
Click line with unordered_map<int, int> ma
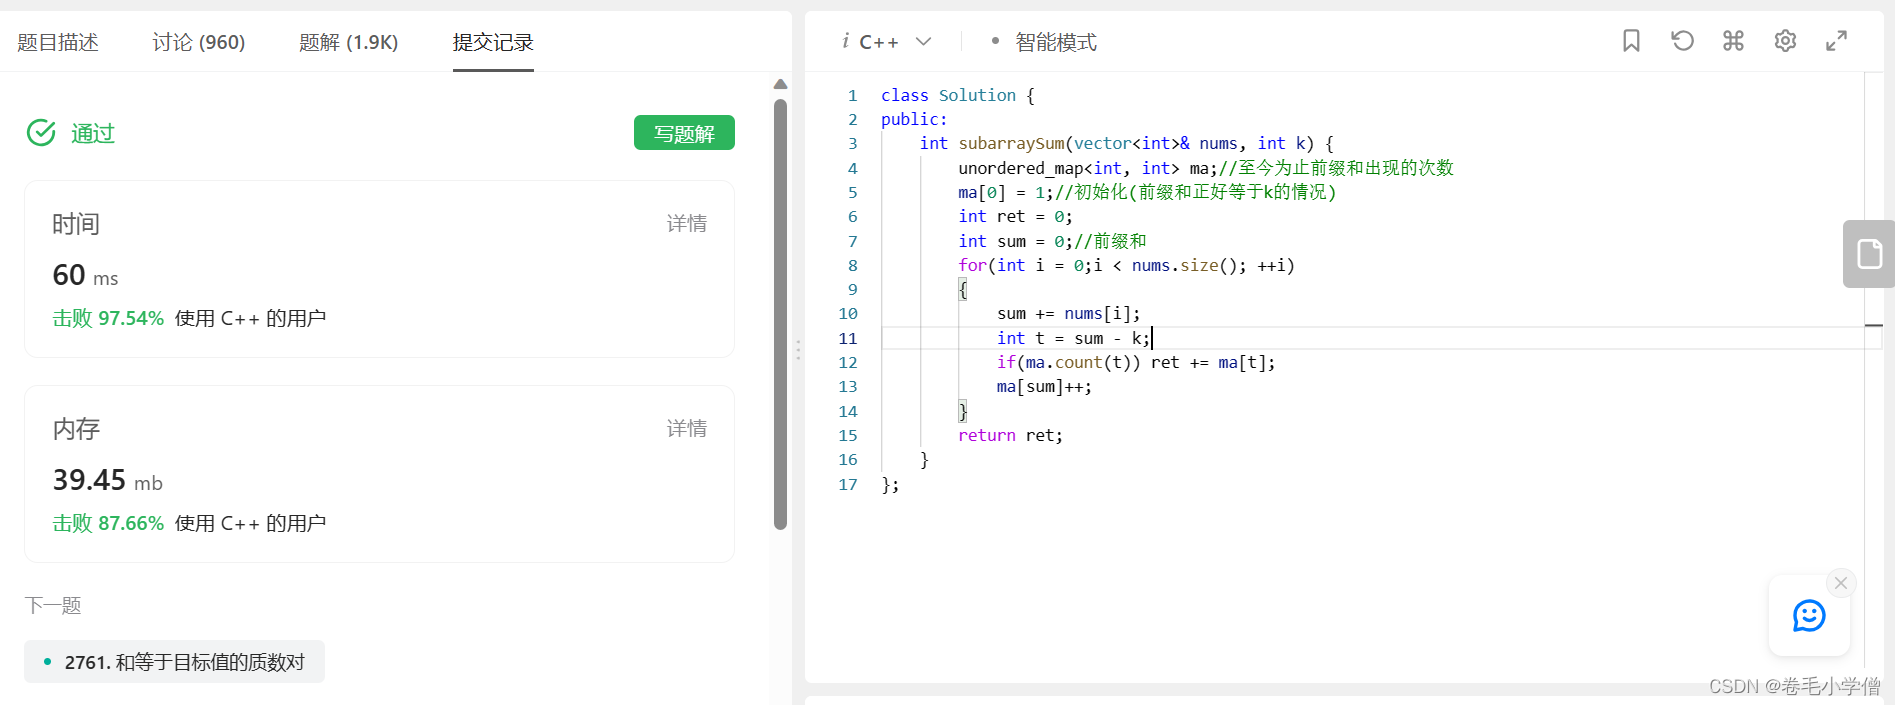pyautogui.click(x=1205, y=168)
